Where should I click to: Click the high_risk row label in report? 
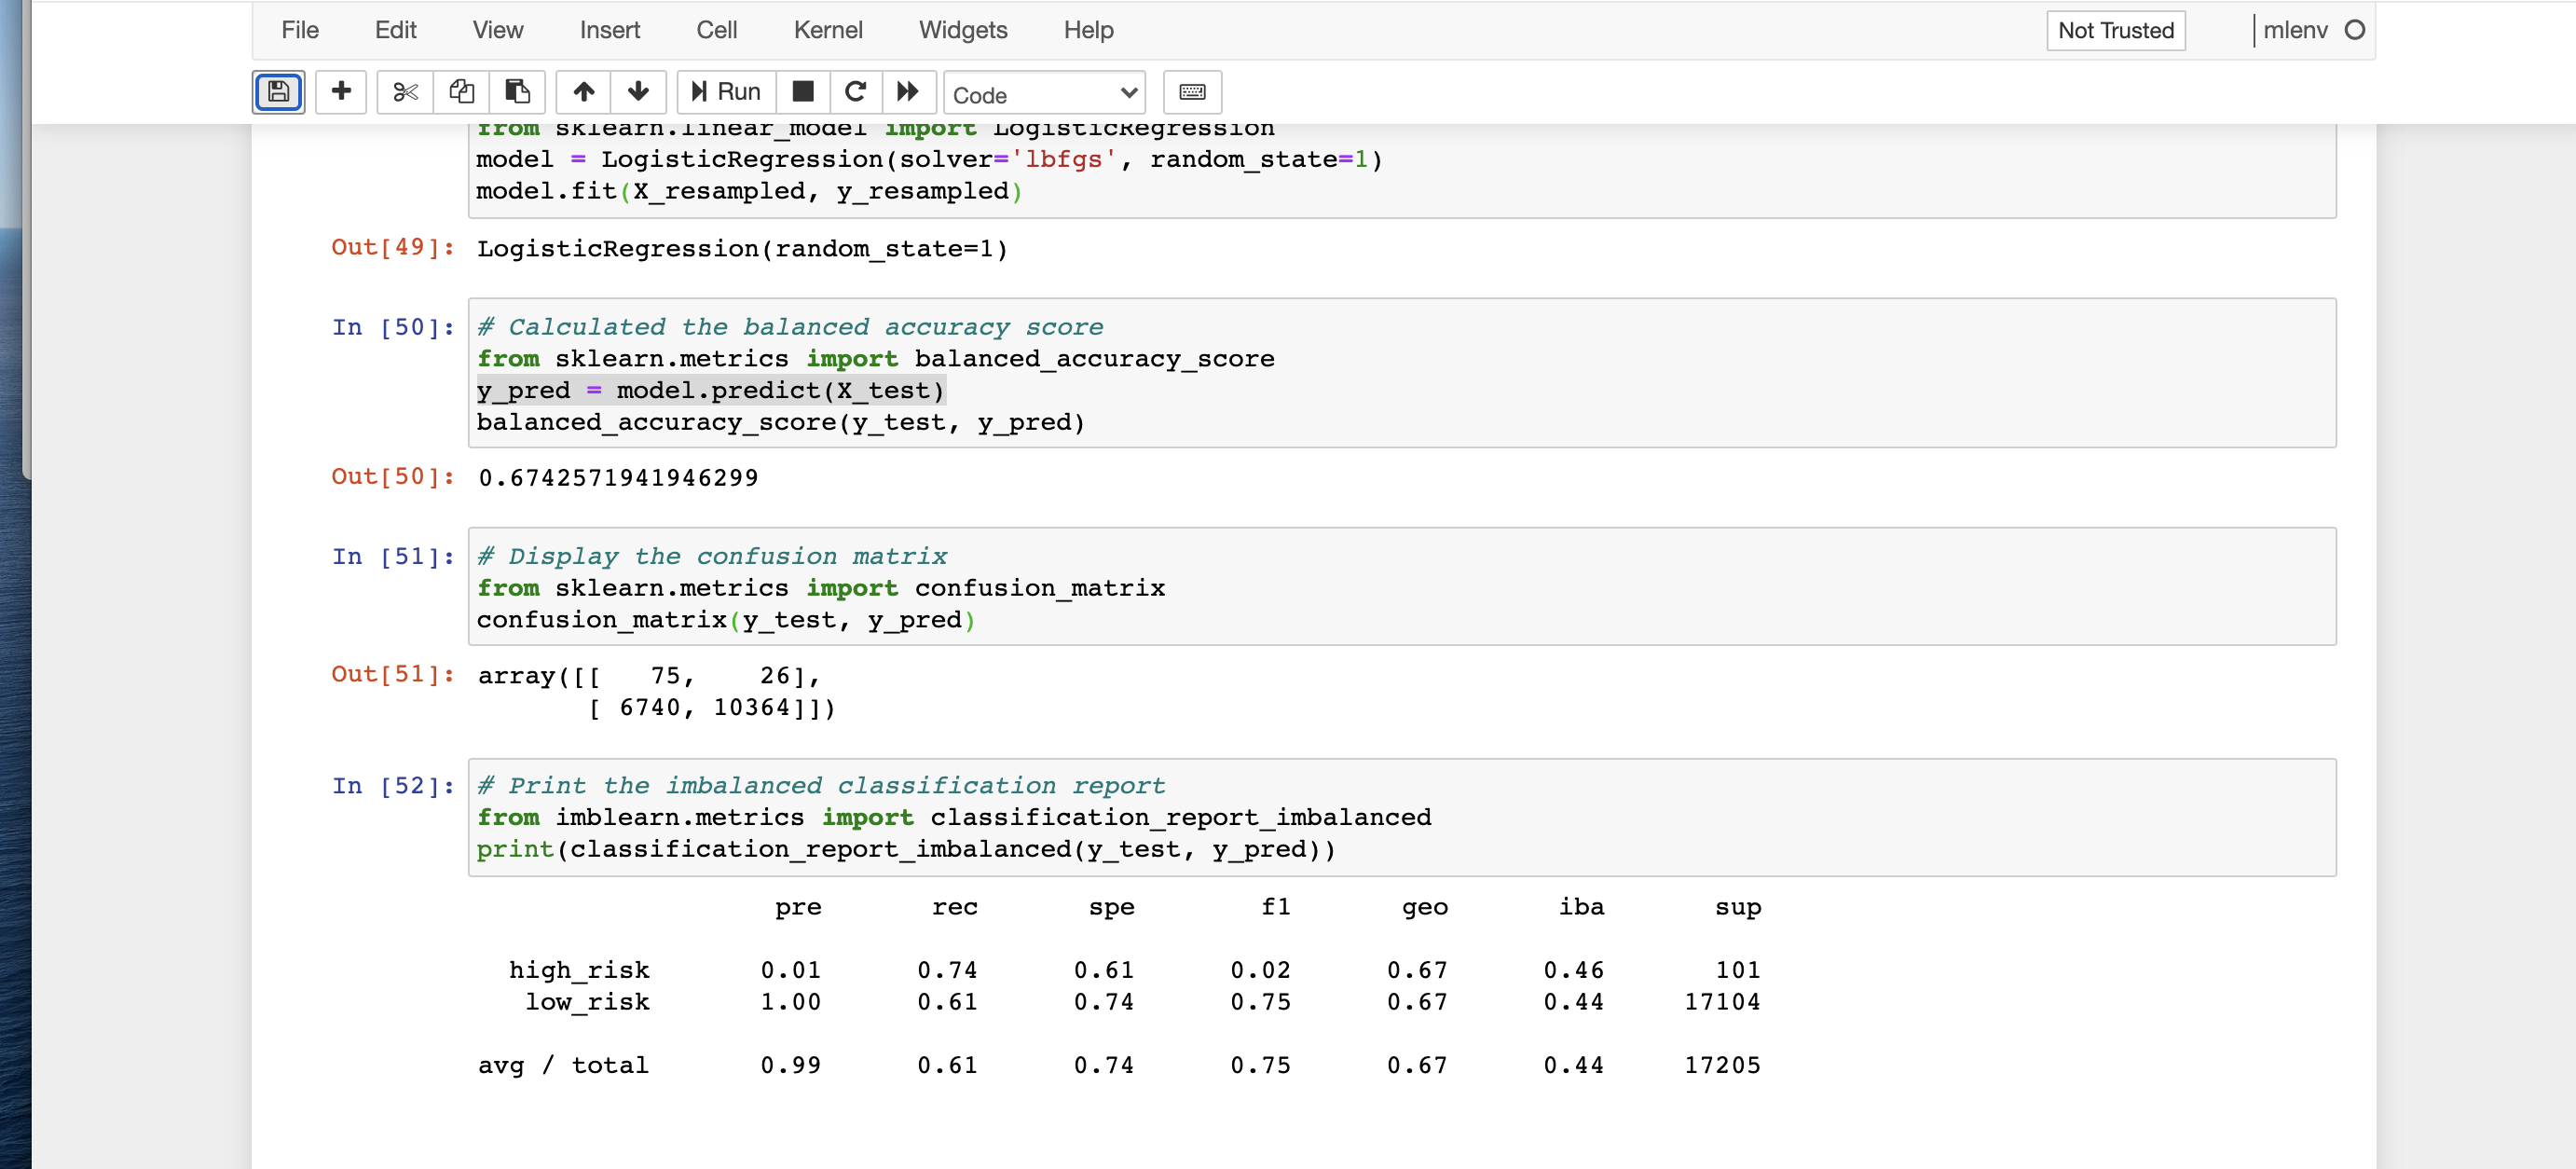coord(579,970)
